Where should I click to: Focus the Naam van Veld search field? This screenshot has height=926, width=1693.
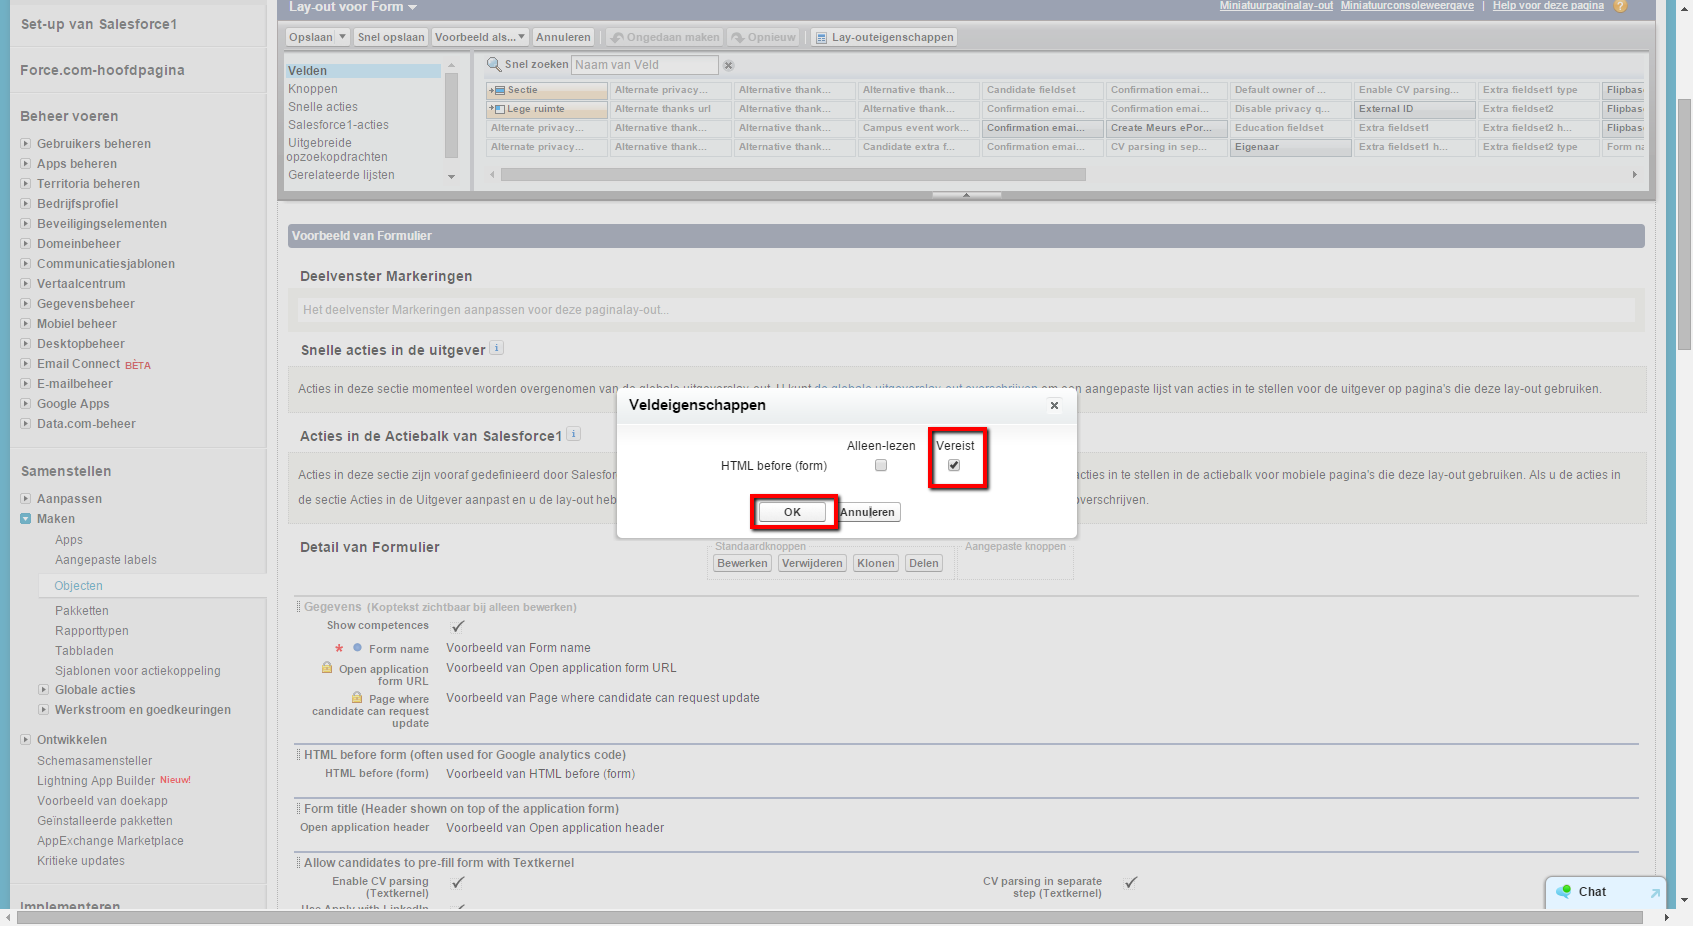click(645, 65)
